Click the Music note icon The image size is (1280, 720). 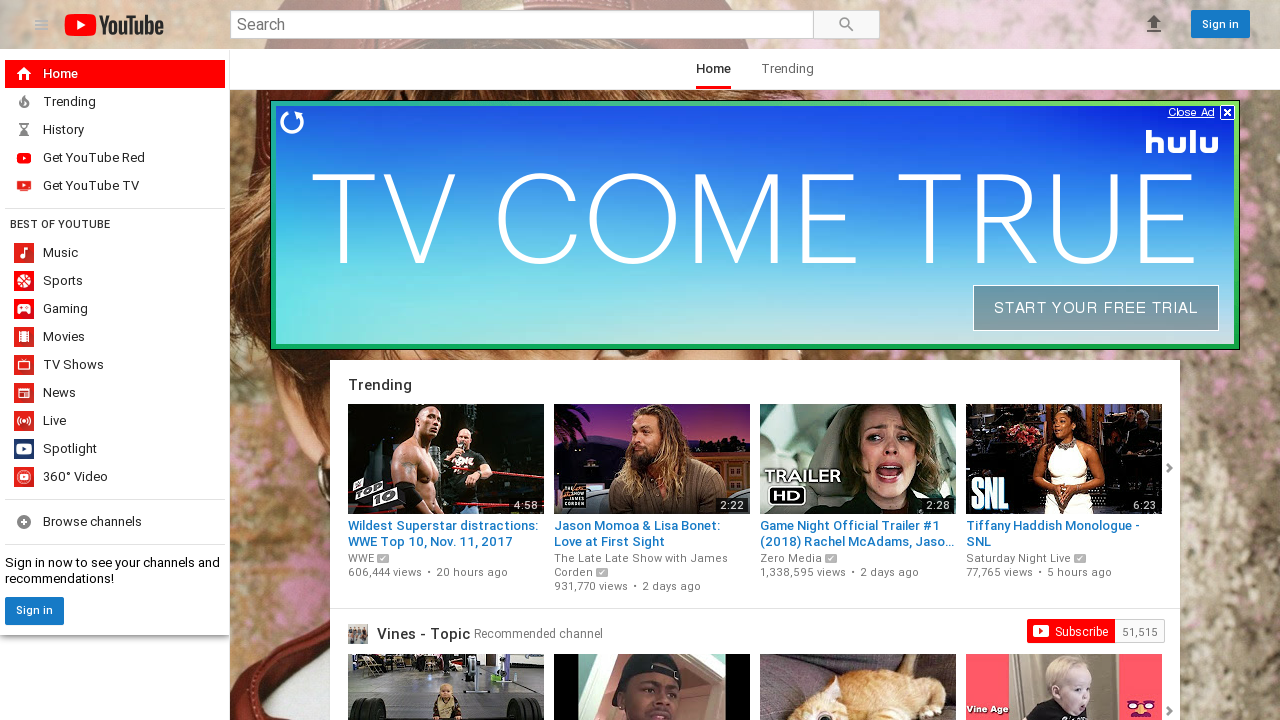(24, 253)
